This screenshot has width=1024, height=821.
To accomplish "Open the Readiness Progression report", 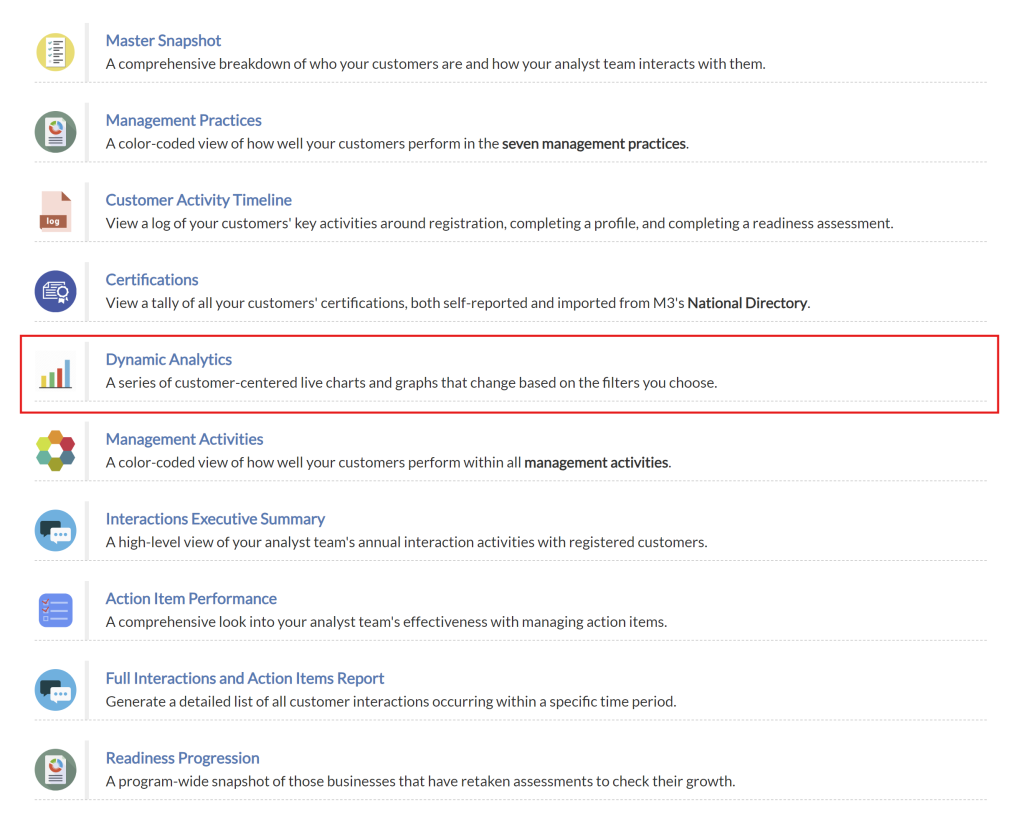I will [x=182, y=758].
